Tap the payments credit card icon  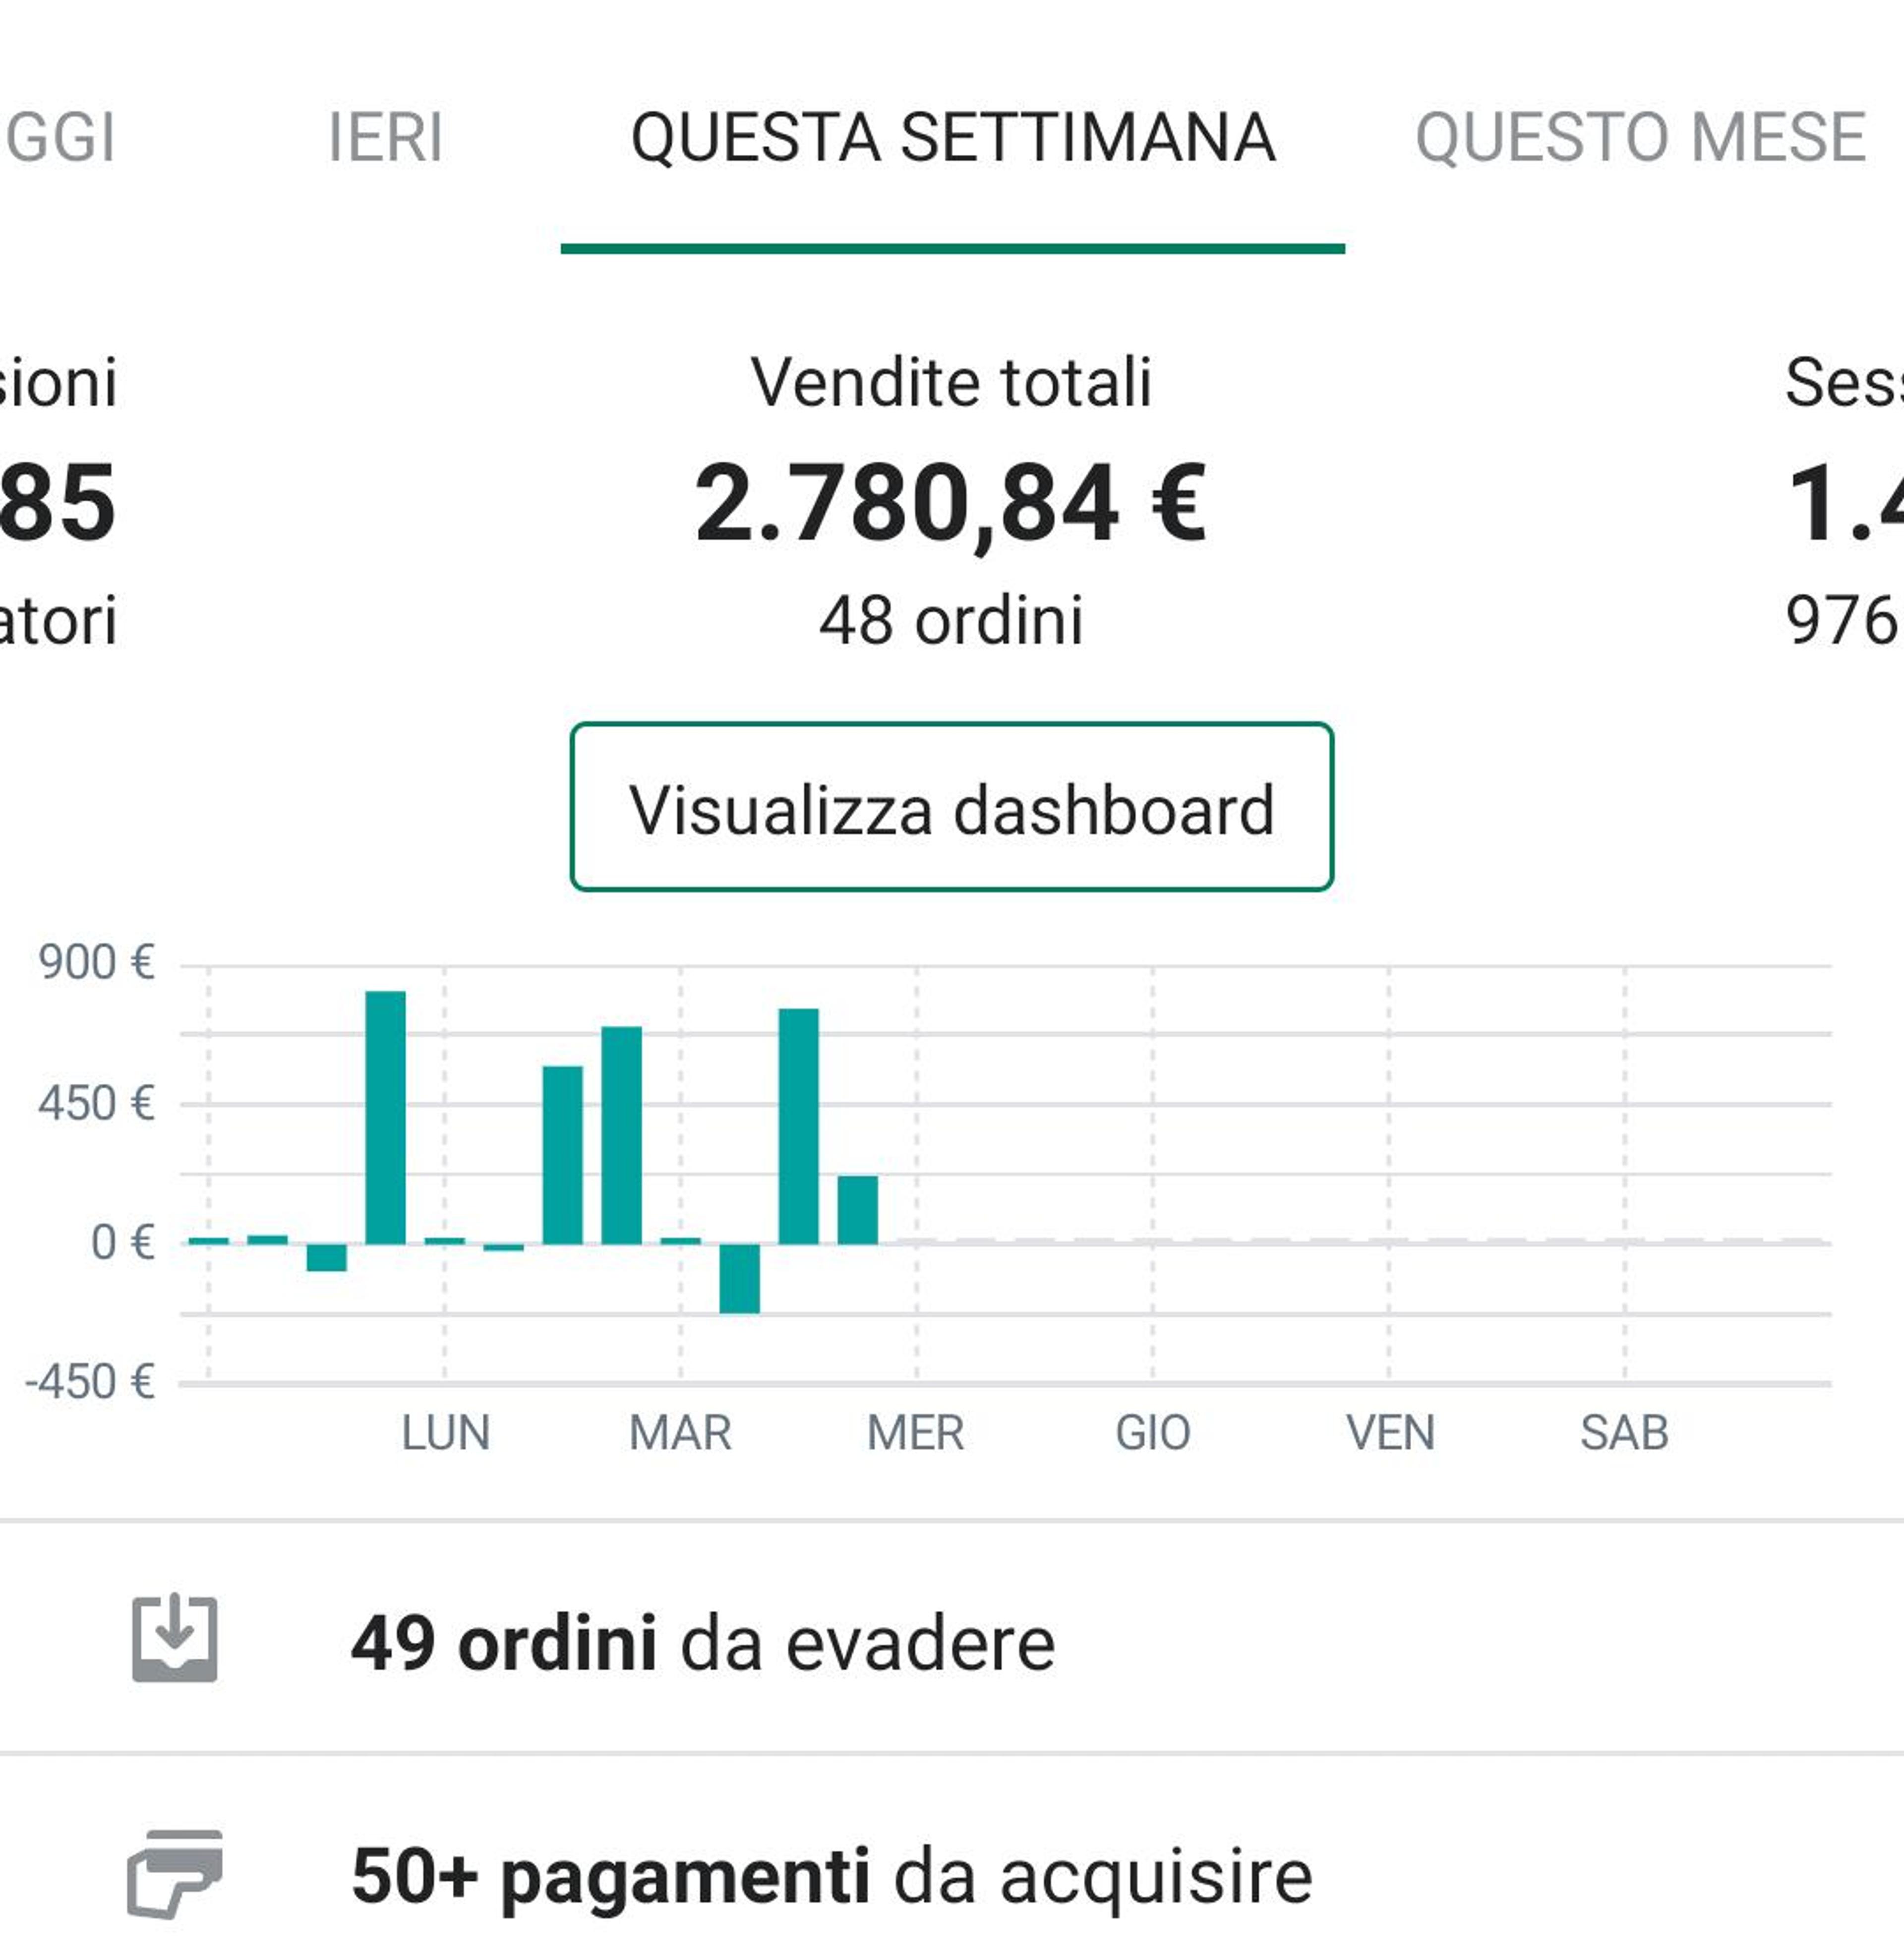pyautogui.click(x=175, y=1874)
